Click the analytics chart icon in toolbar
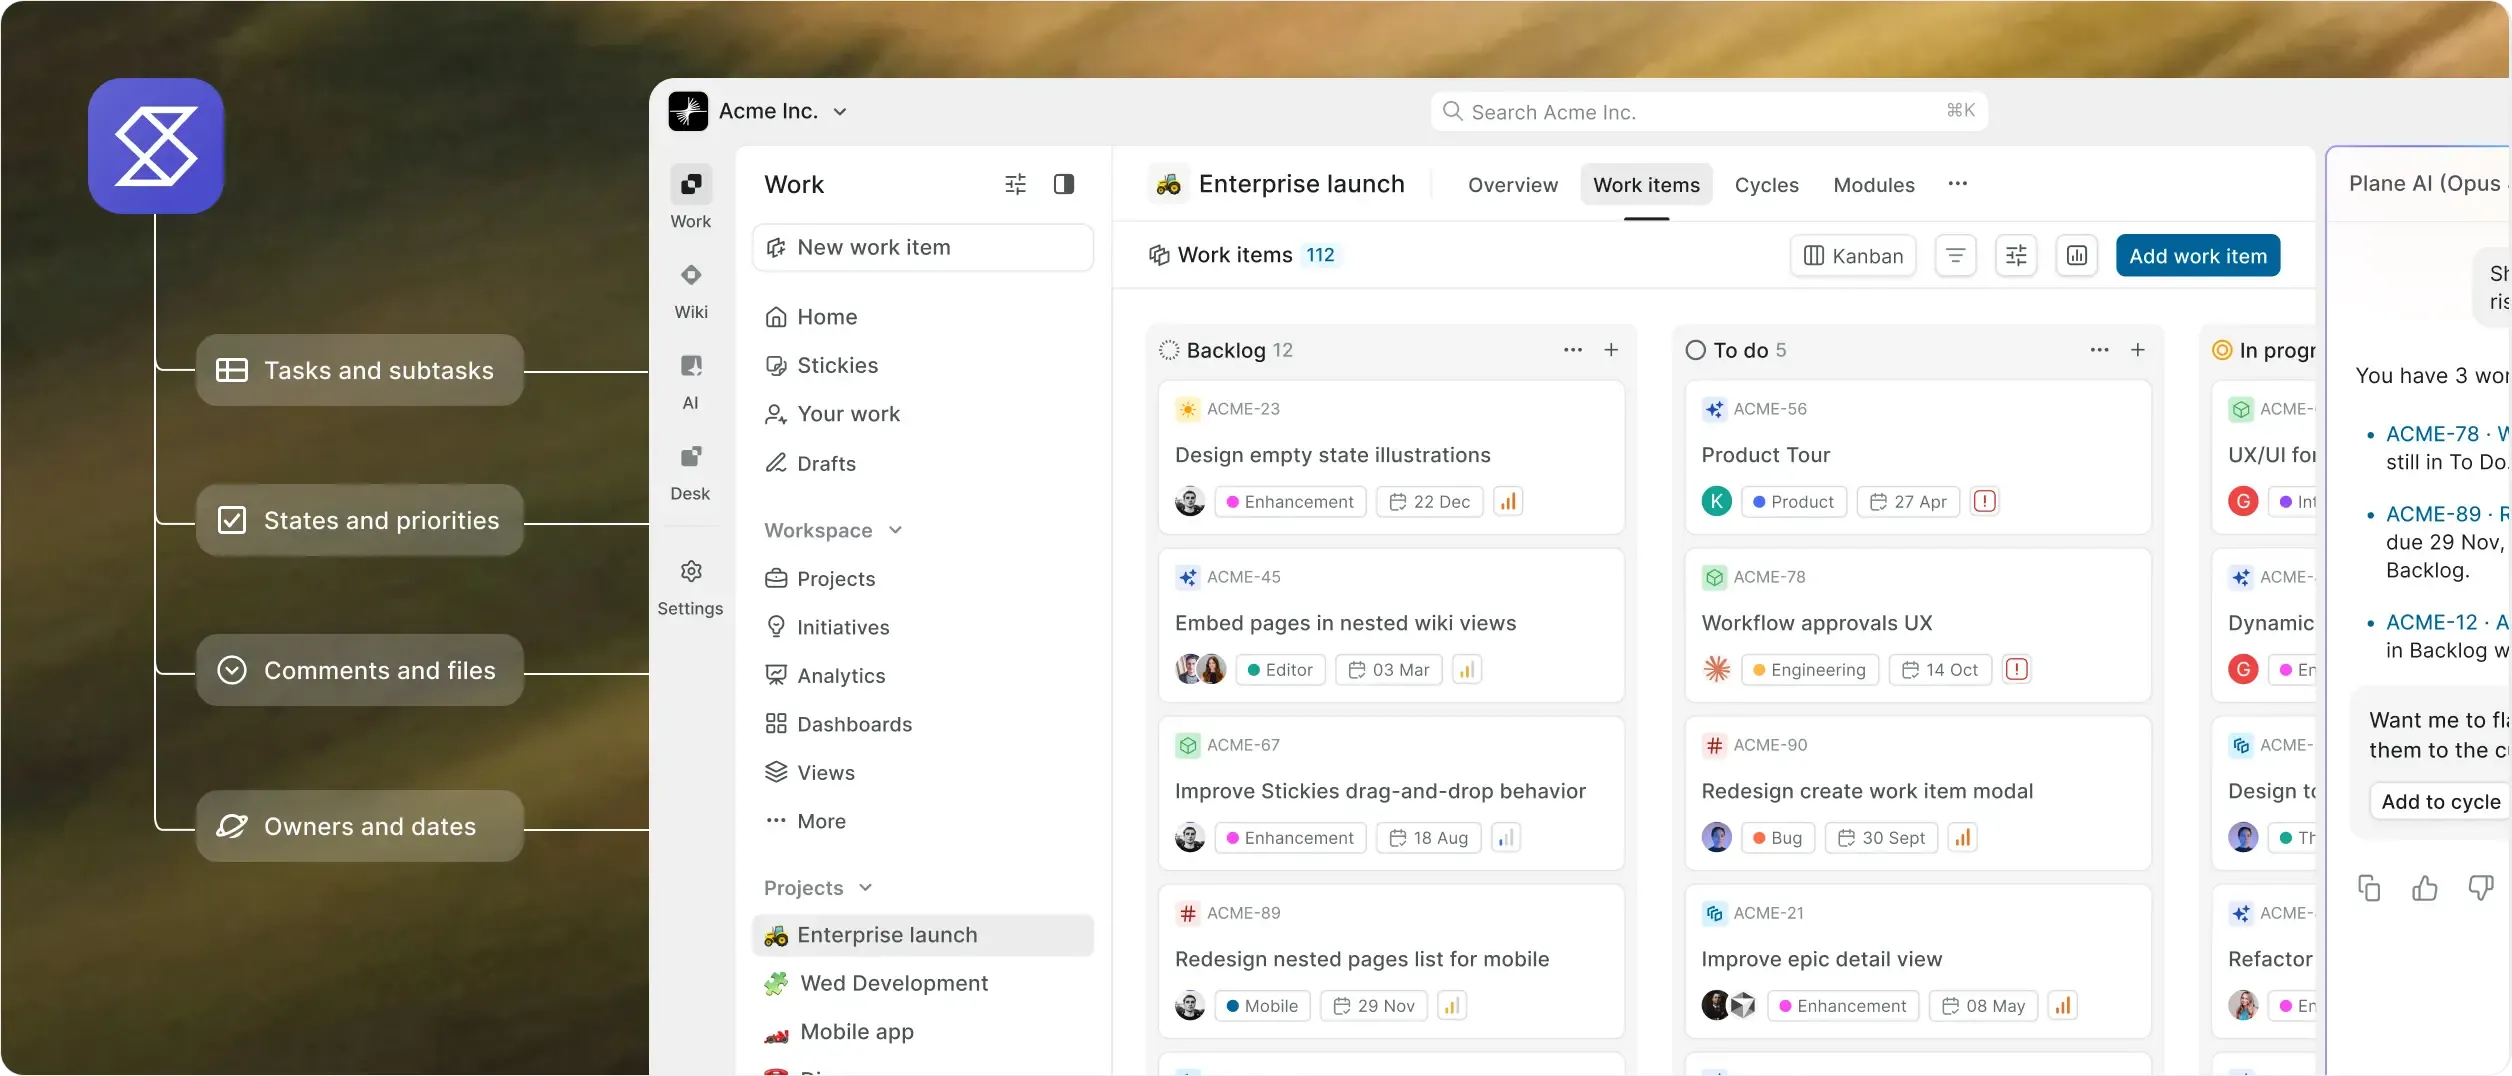 [2077, 256]
